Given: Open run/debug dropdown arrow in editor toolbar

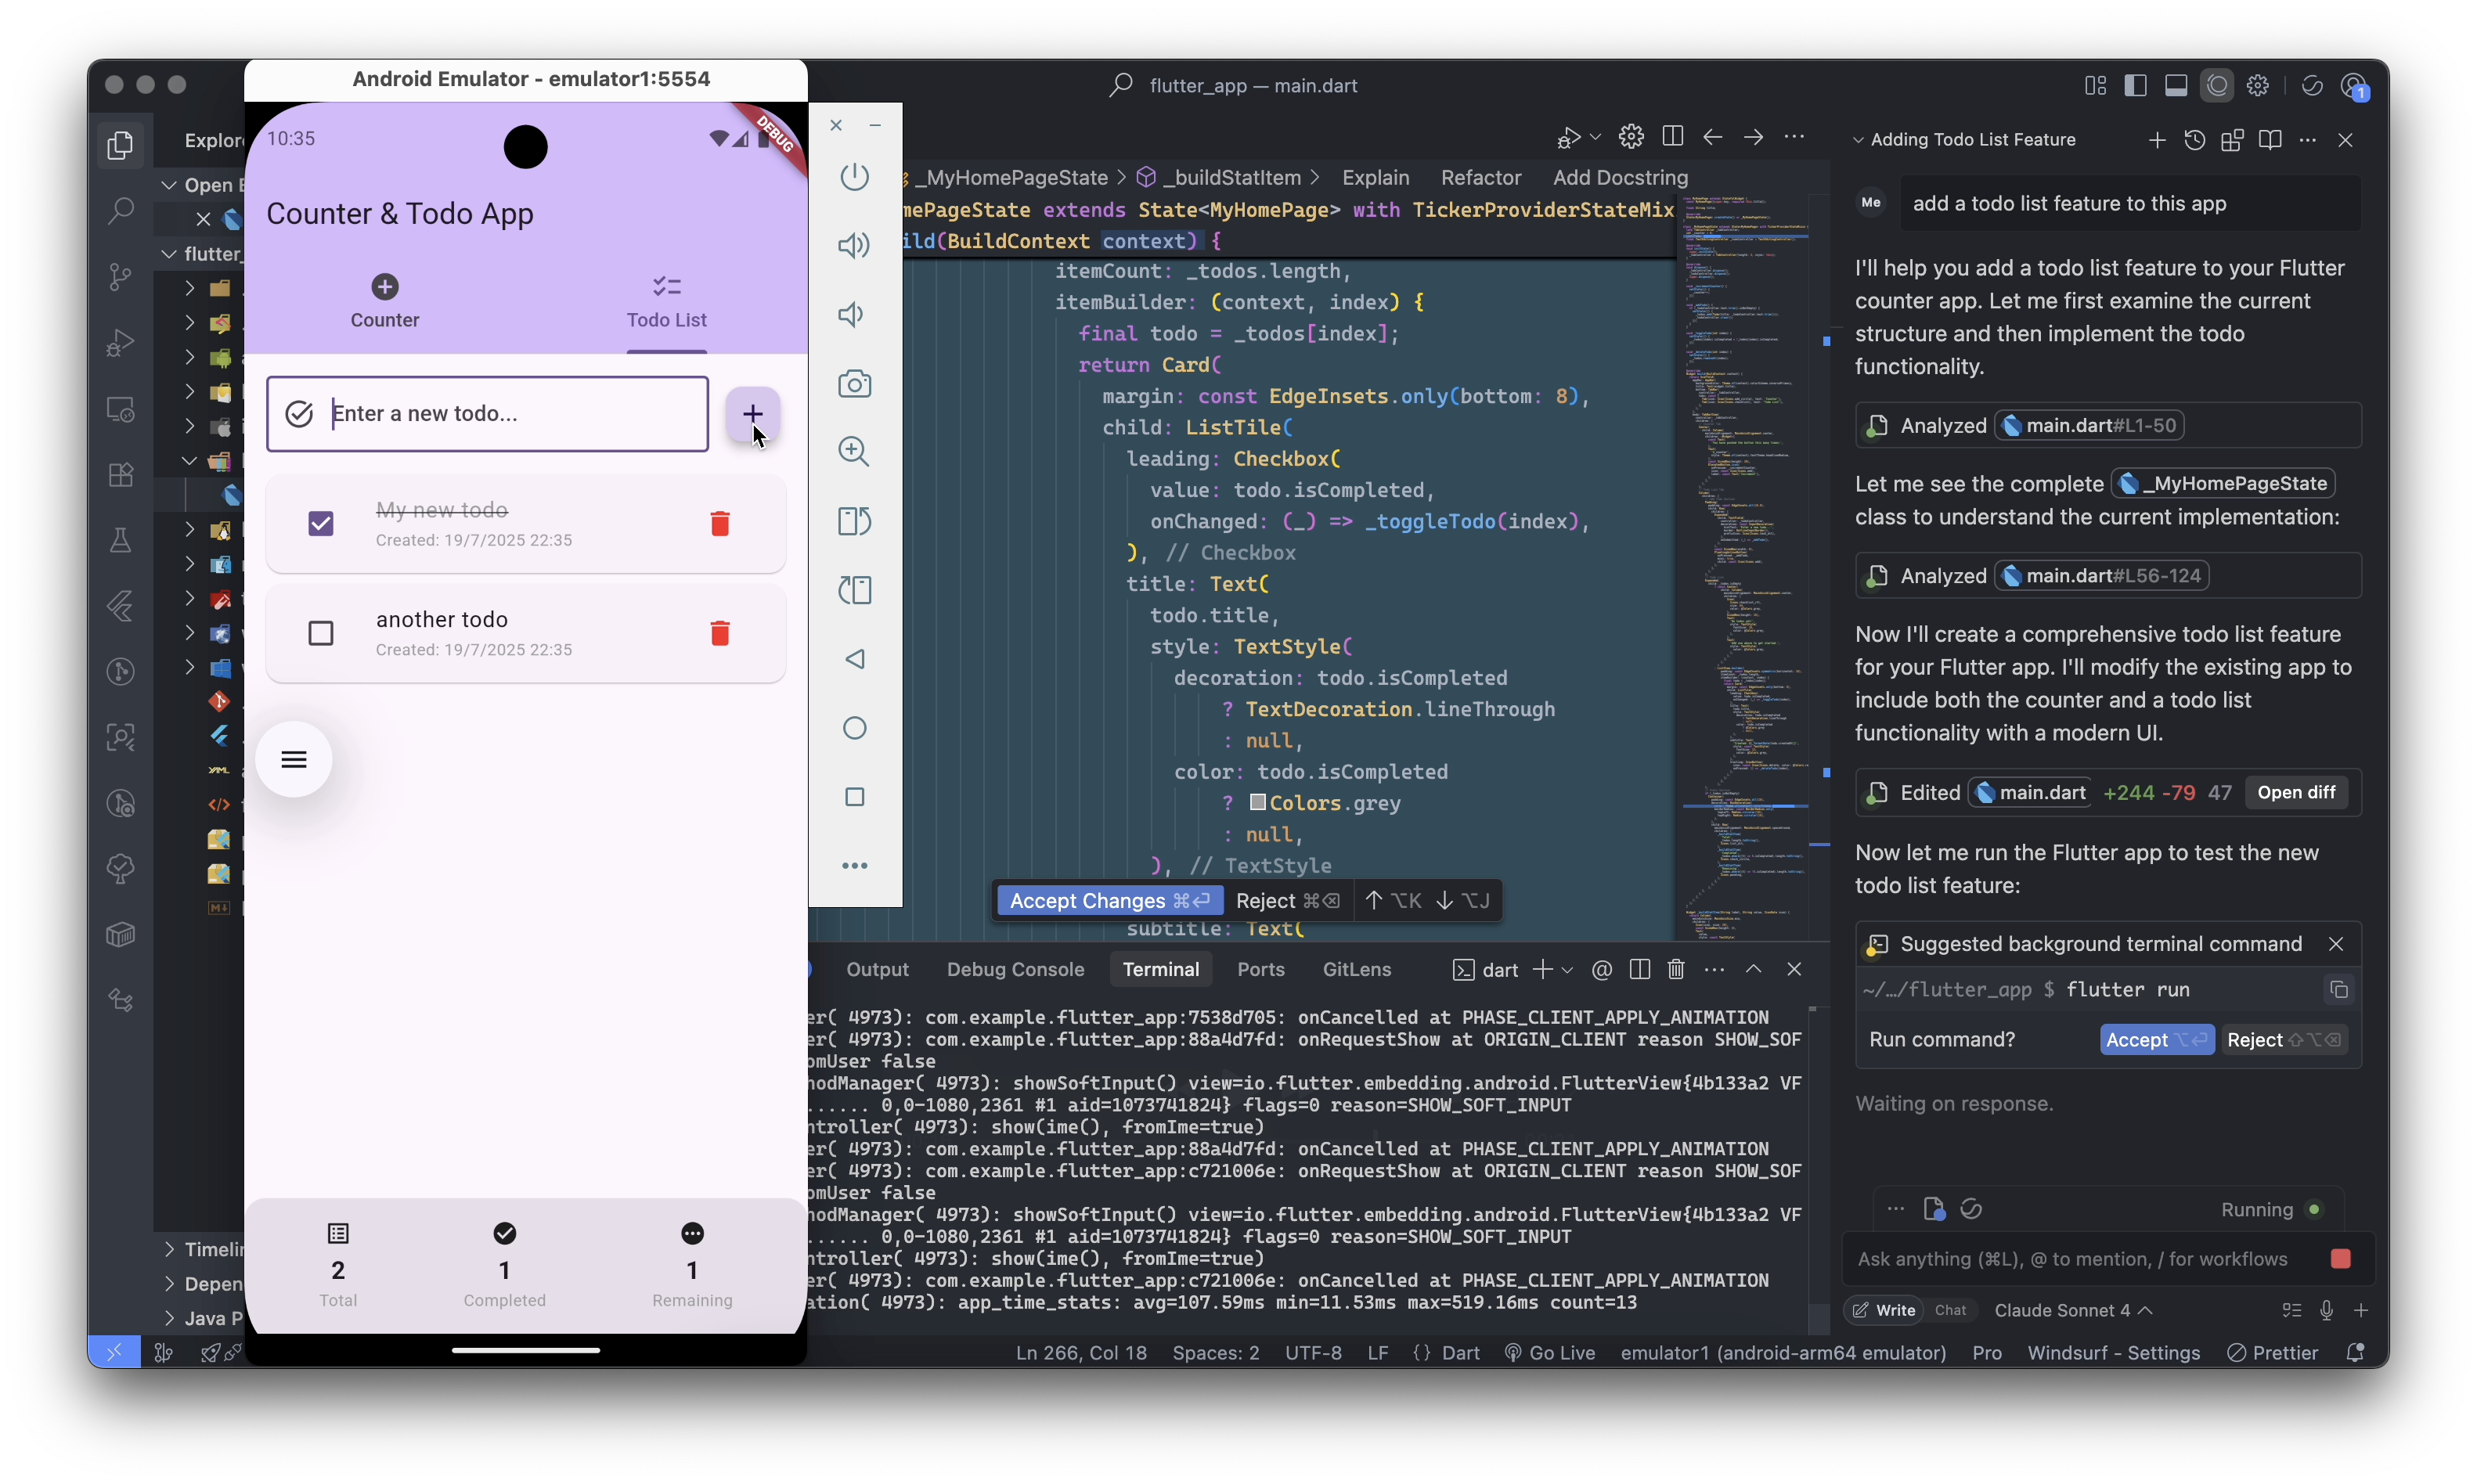Looking at the screenshot, I should tap(1594, 137).
